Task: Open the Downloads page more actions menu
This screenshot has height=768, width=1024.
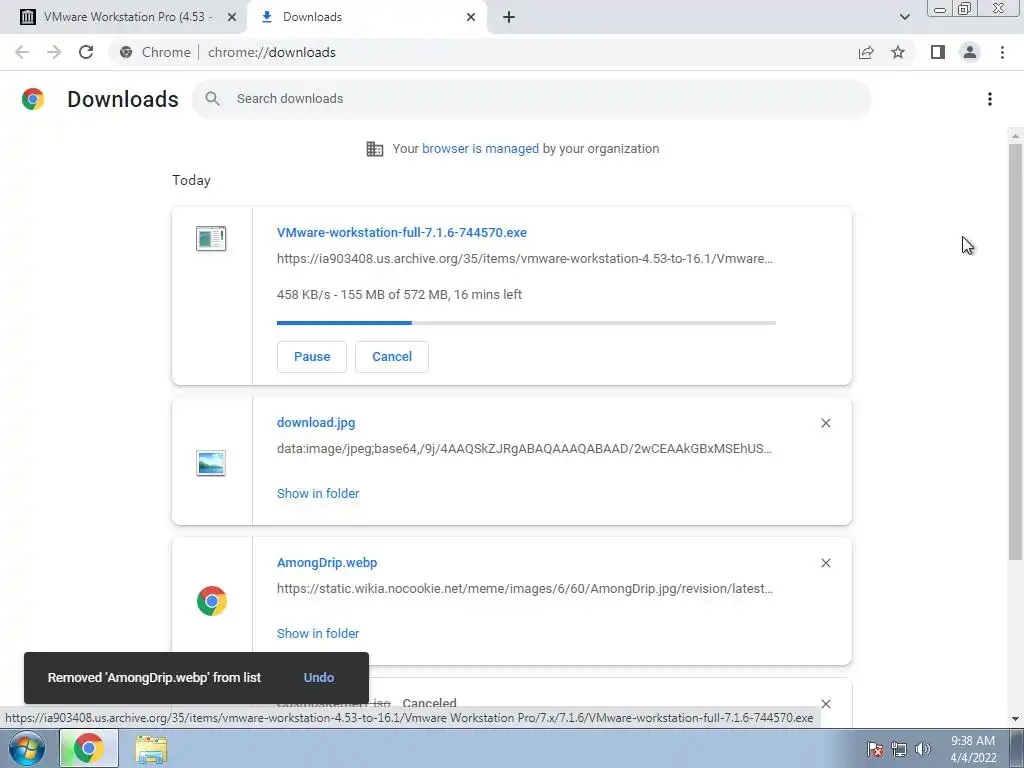Action: point(990,99)
